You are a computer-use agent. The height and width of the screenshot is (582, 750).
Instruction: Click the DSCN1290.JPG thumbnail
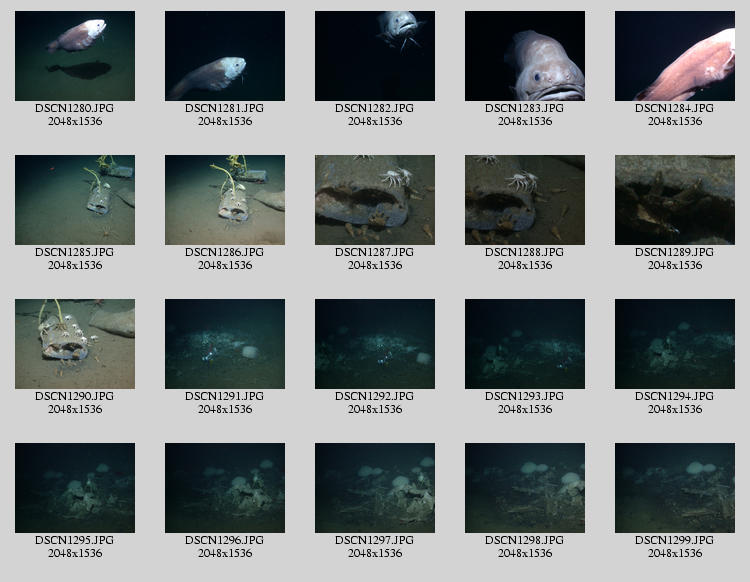click(75, 344)
